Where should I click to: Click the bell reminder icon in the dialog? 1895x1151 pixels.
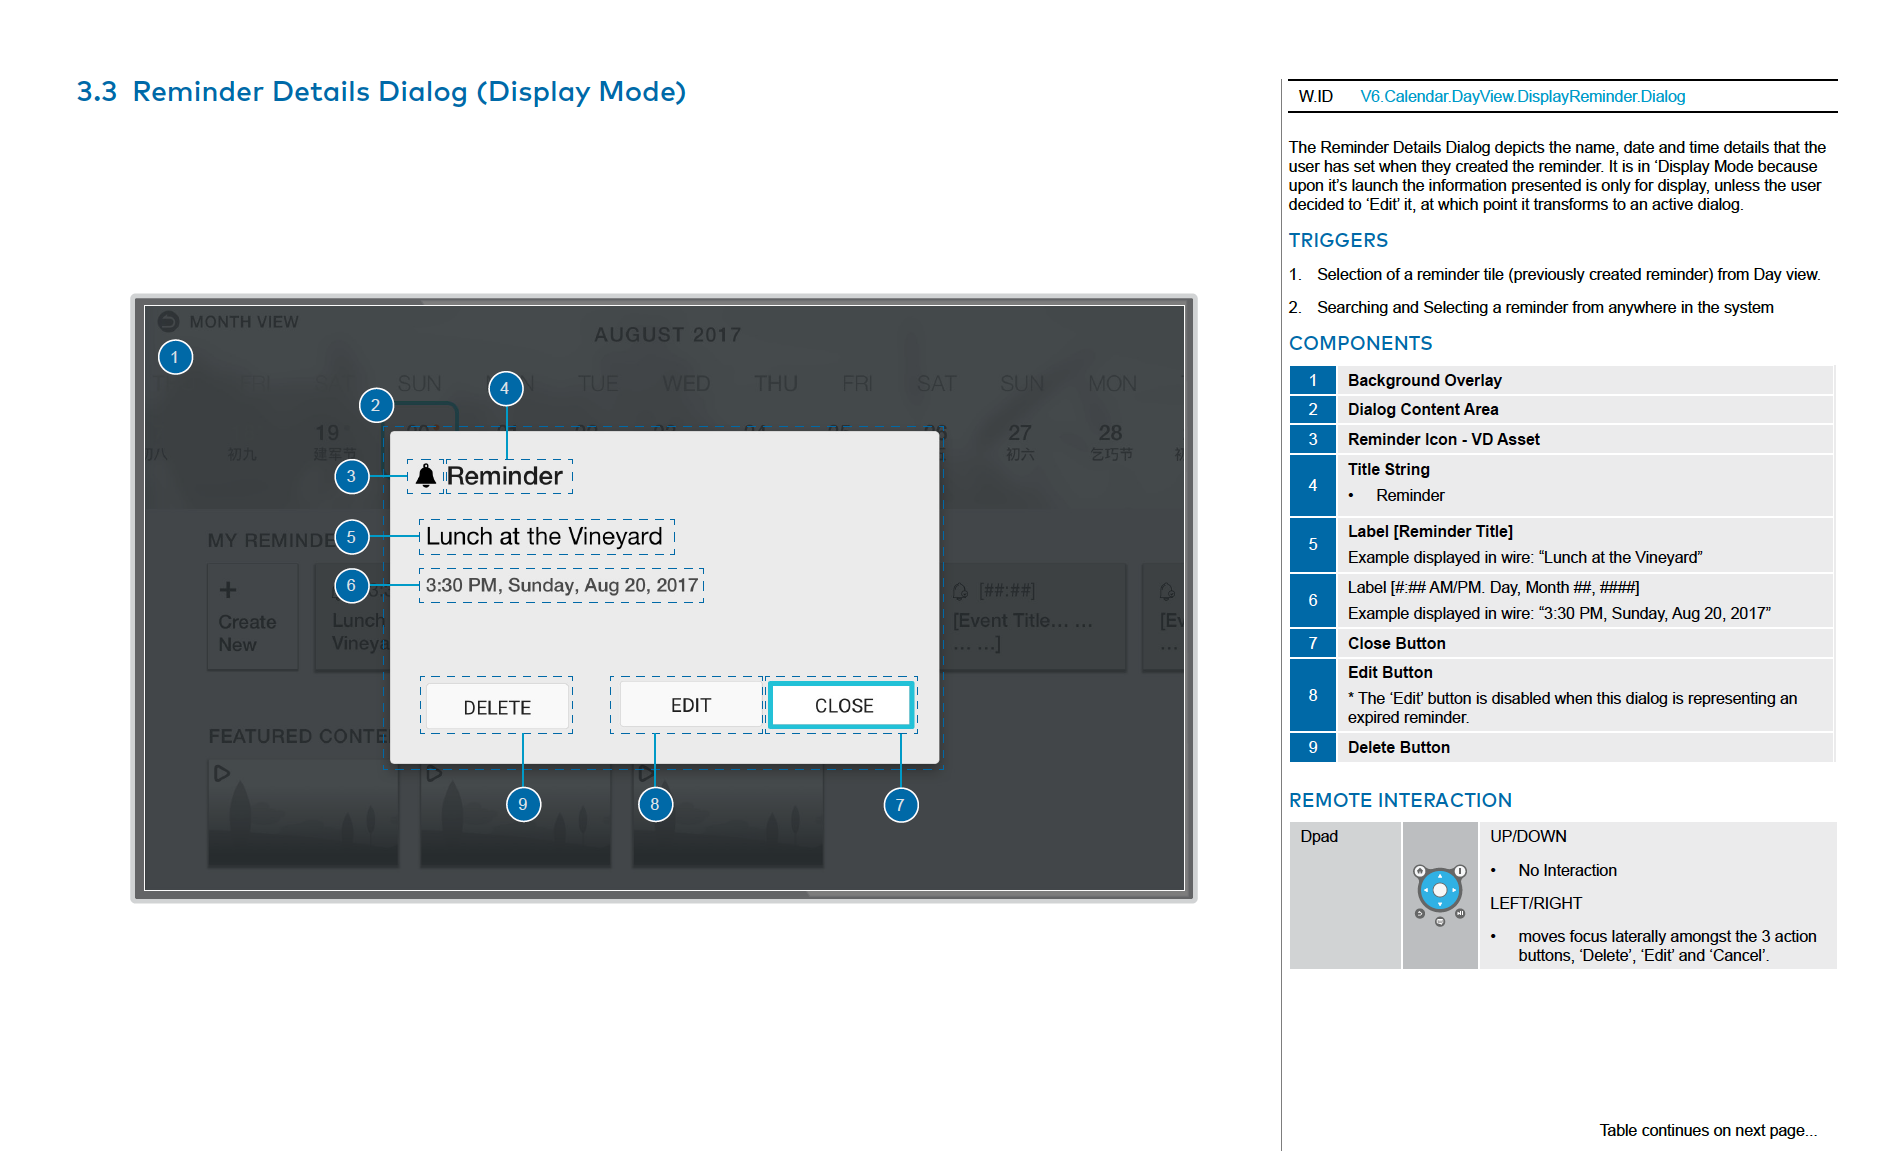pos(426,476)
